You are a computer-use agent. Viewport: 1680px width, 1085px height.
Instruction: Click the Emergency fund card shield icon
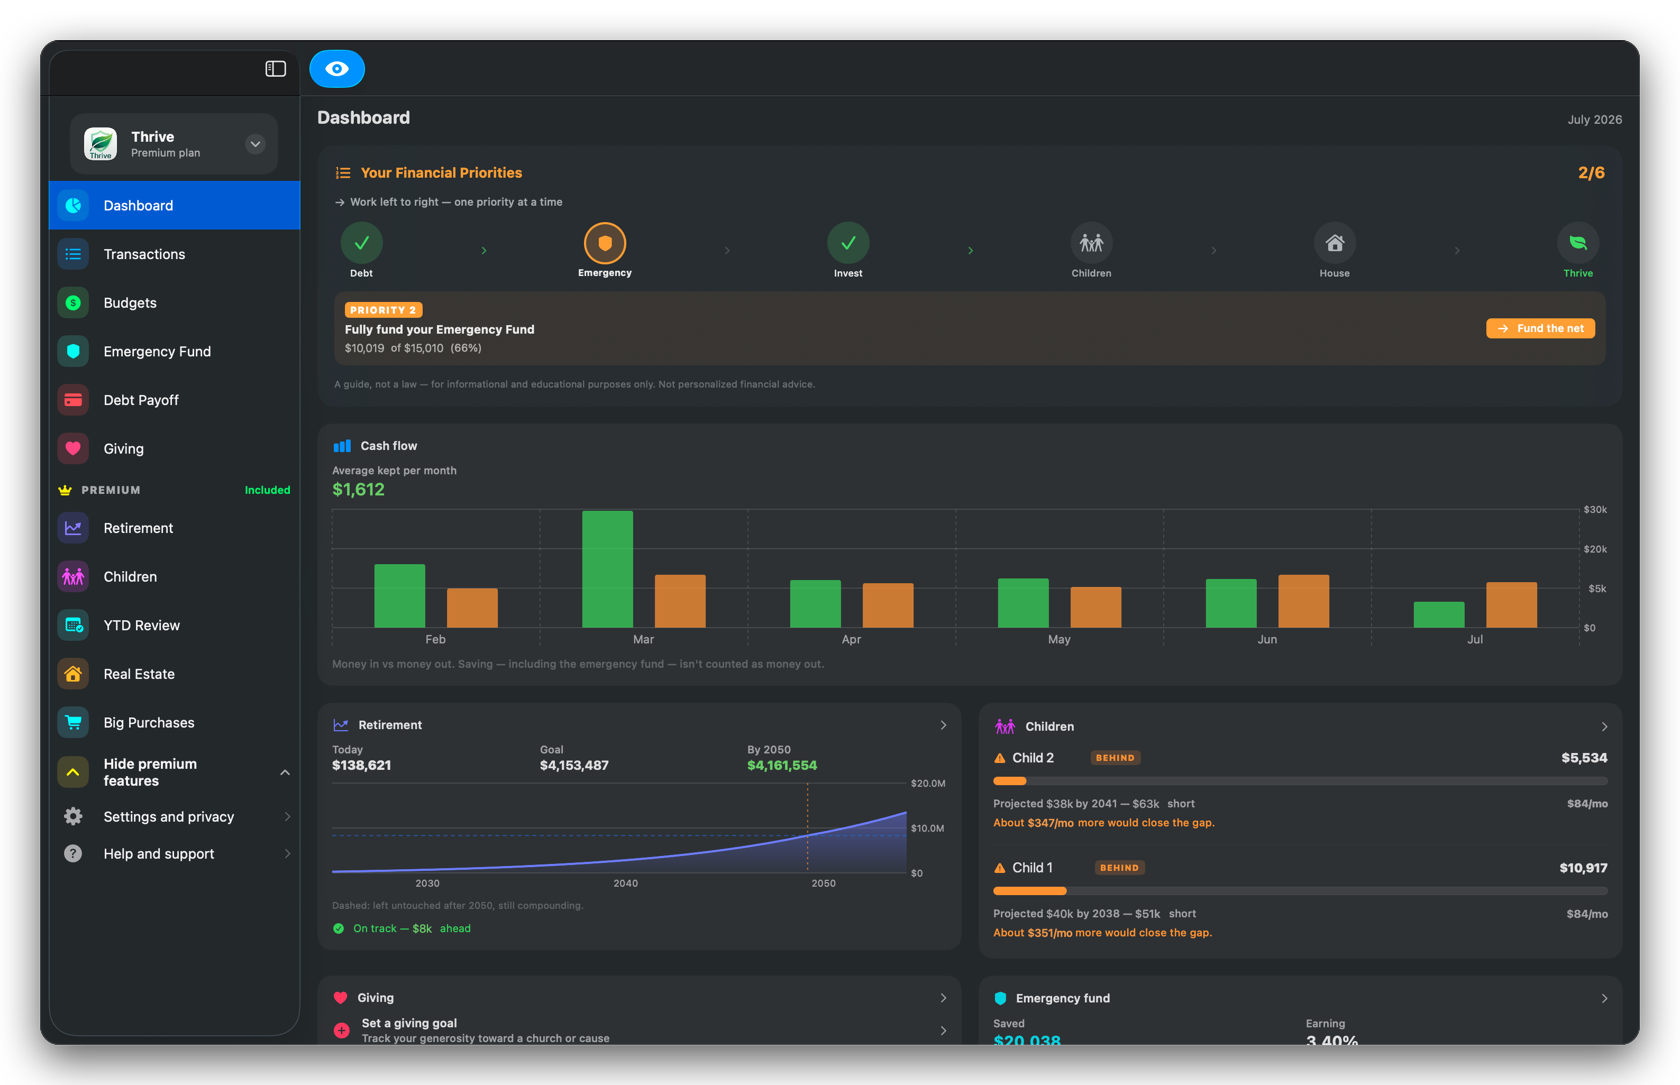pos(1000,999)
